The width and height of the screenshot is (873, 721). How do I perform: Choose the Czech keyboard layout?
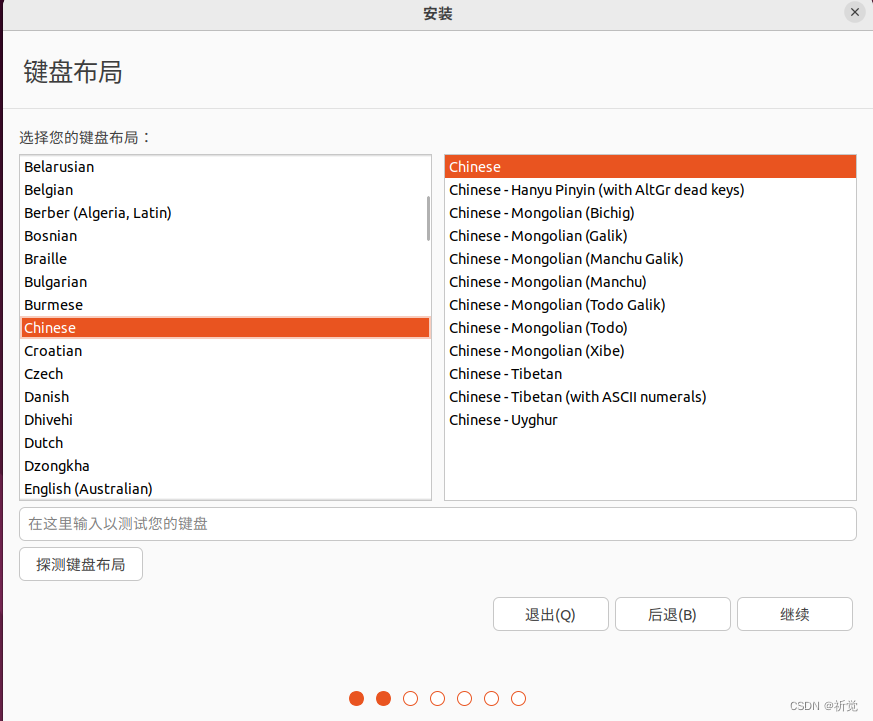click(43, 373)
